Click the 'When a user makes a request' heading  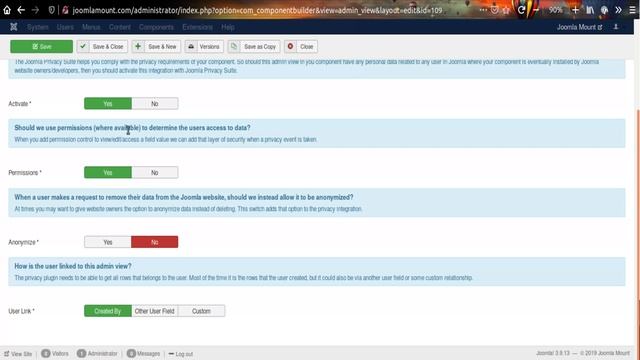pos(184,197)
